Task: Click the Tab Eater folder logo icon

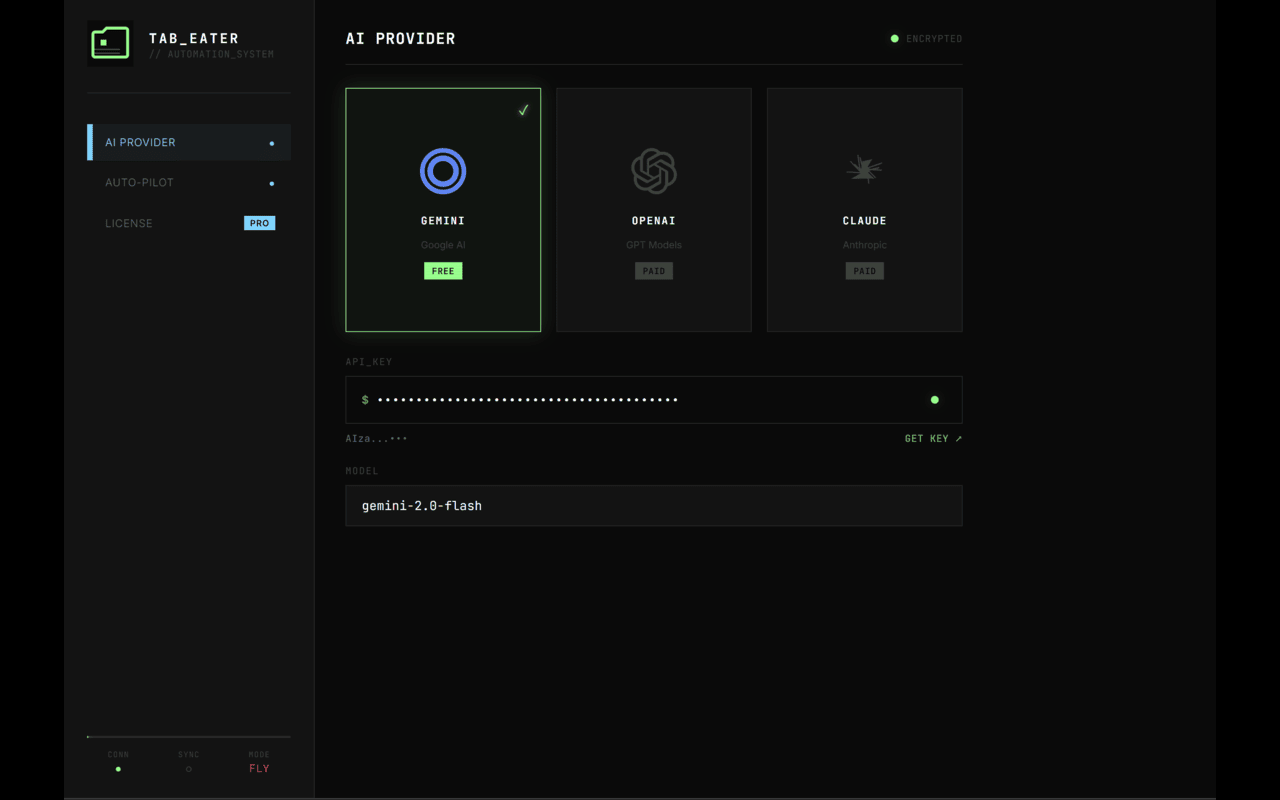Action: tap(110, 43)
